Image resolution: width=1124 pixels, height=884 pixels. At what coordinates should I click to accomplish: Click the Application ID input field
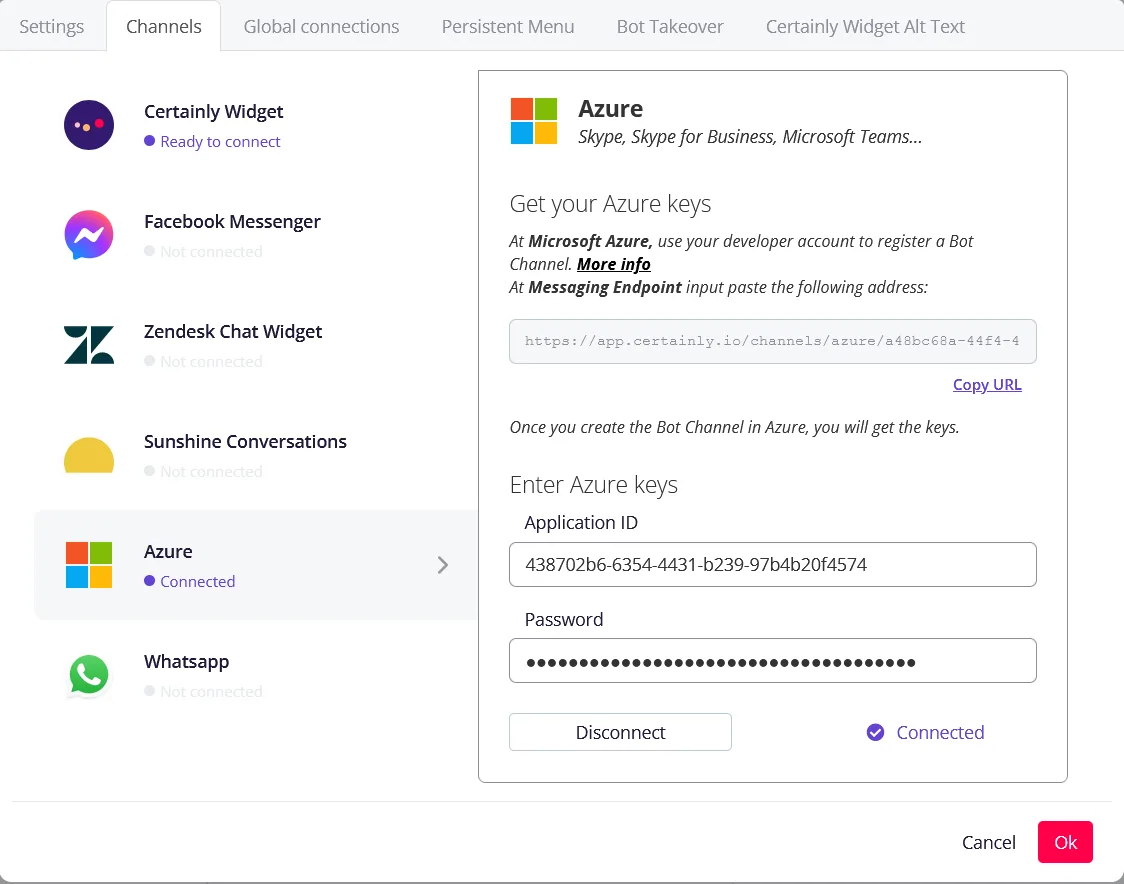[773, 565]
